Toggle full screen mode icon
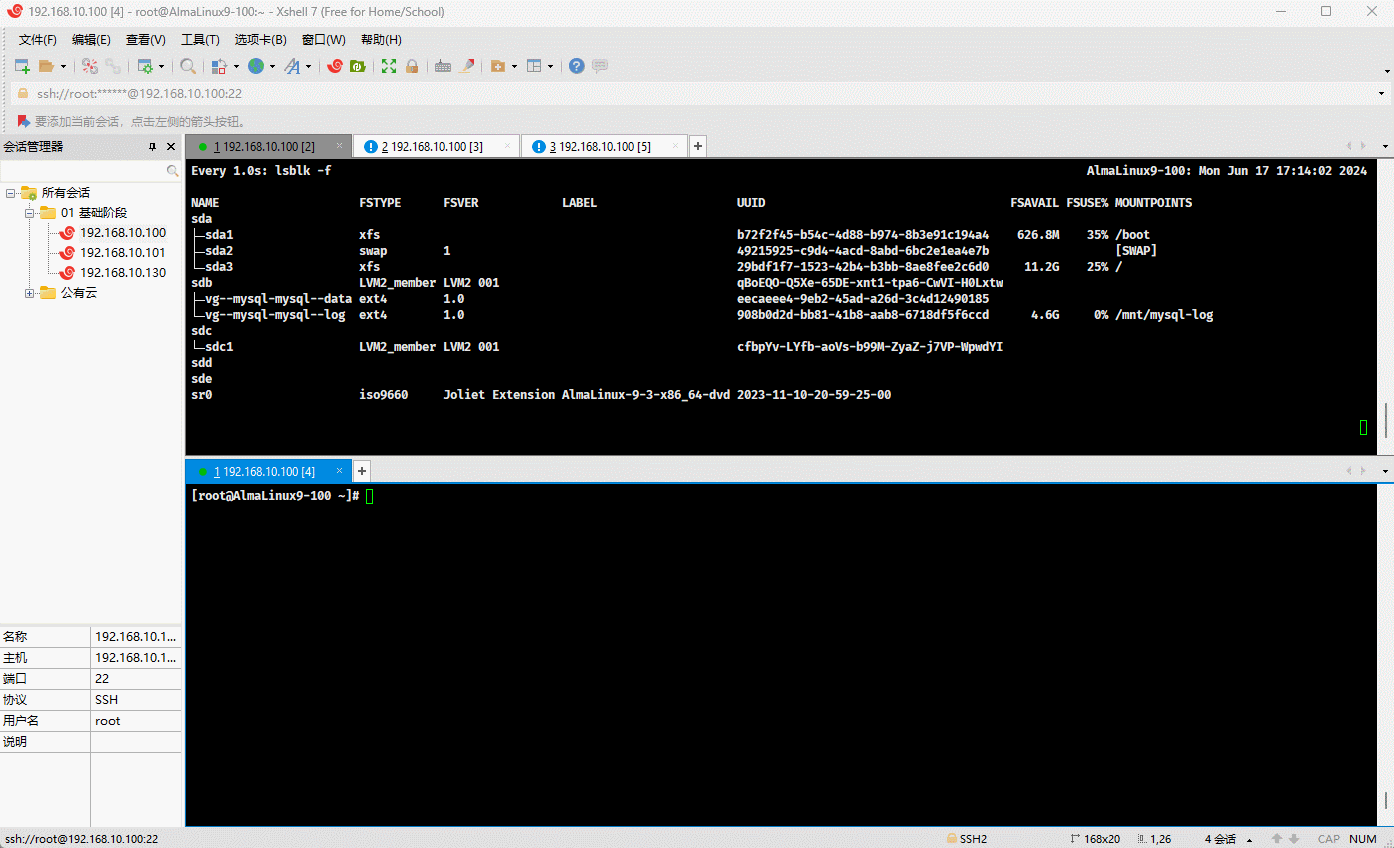The width and height of the screenshot is (1394, 848). [389, 66]
